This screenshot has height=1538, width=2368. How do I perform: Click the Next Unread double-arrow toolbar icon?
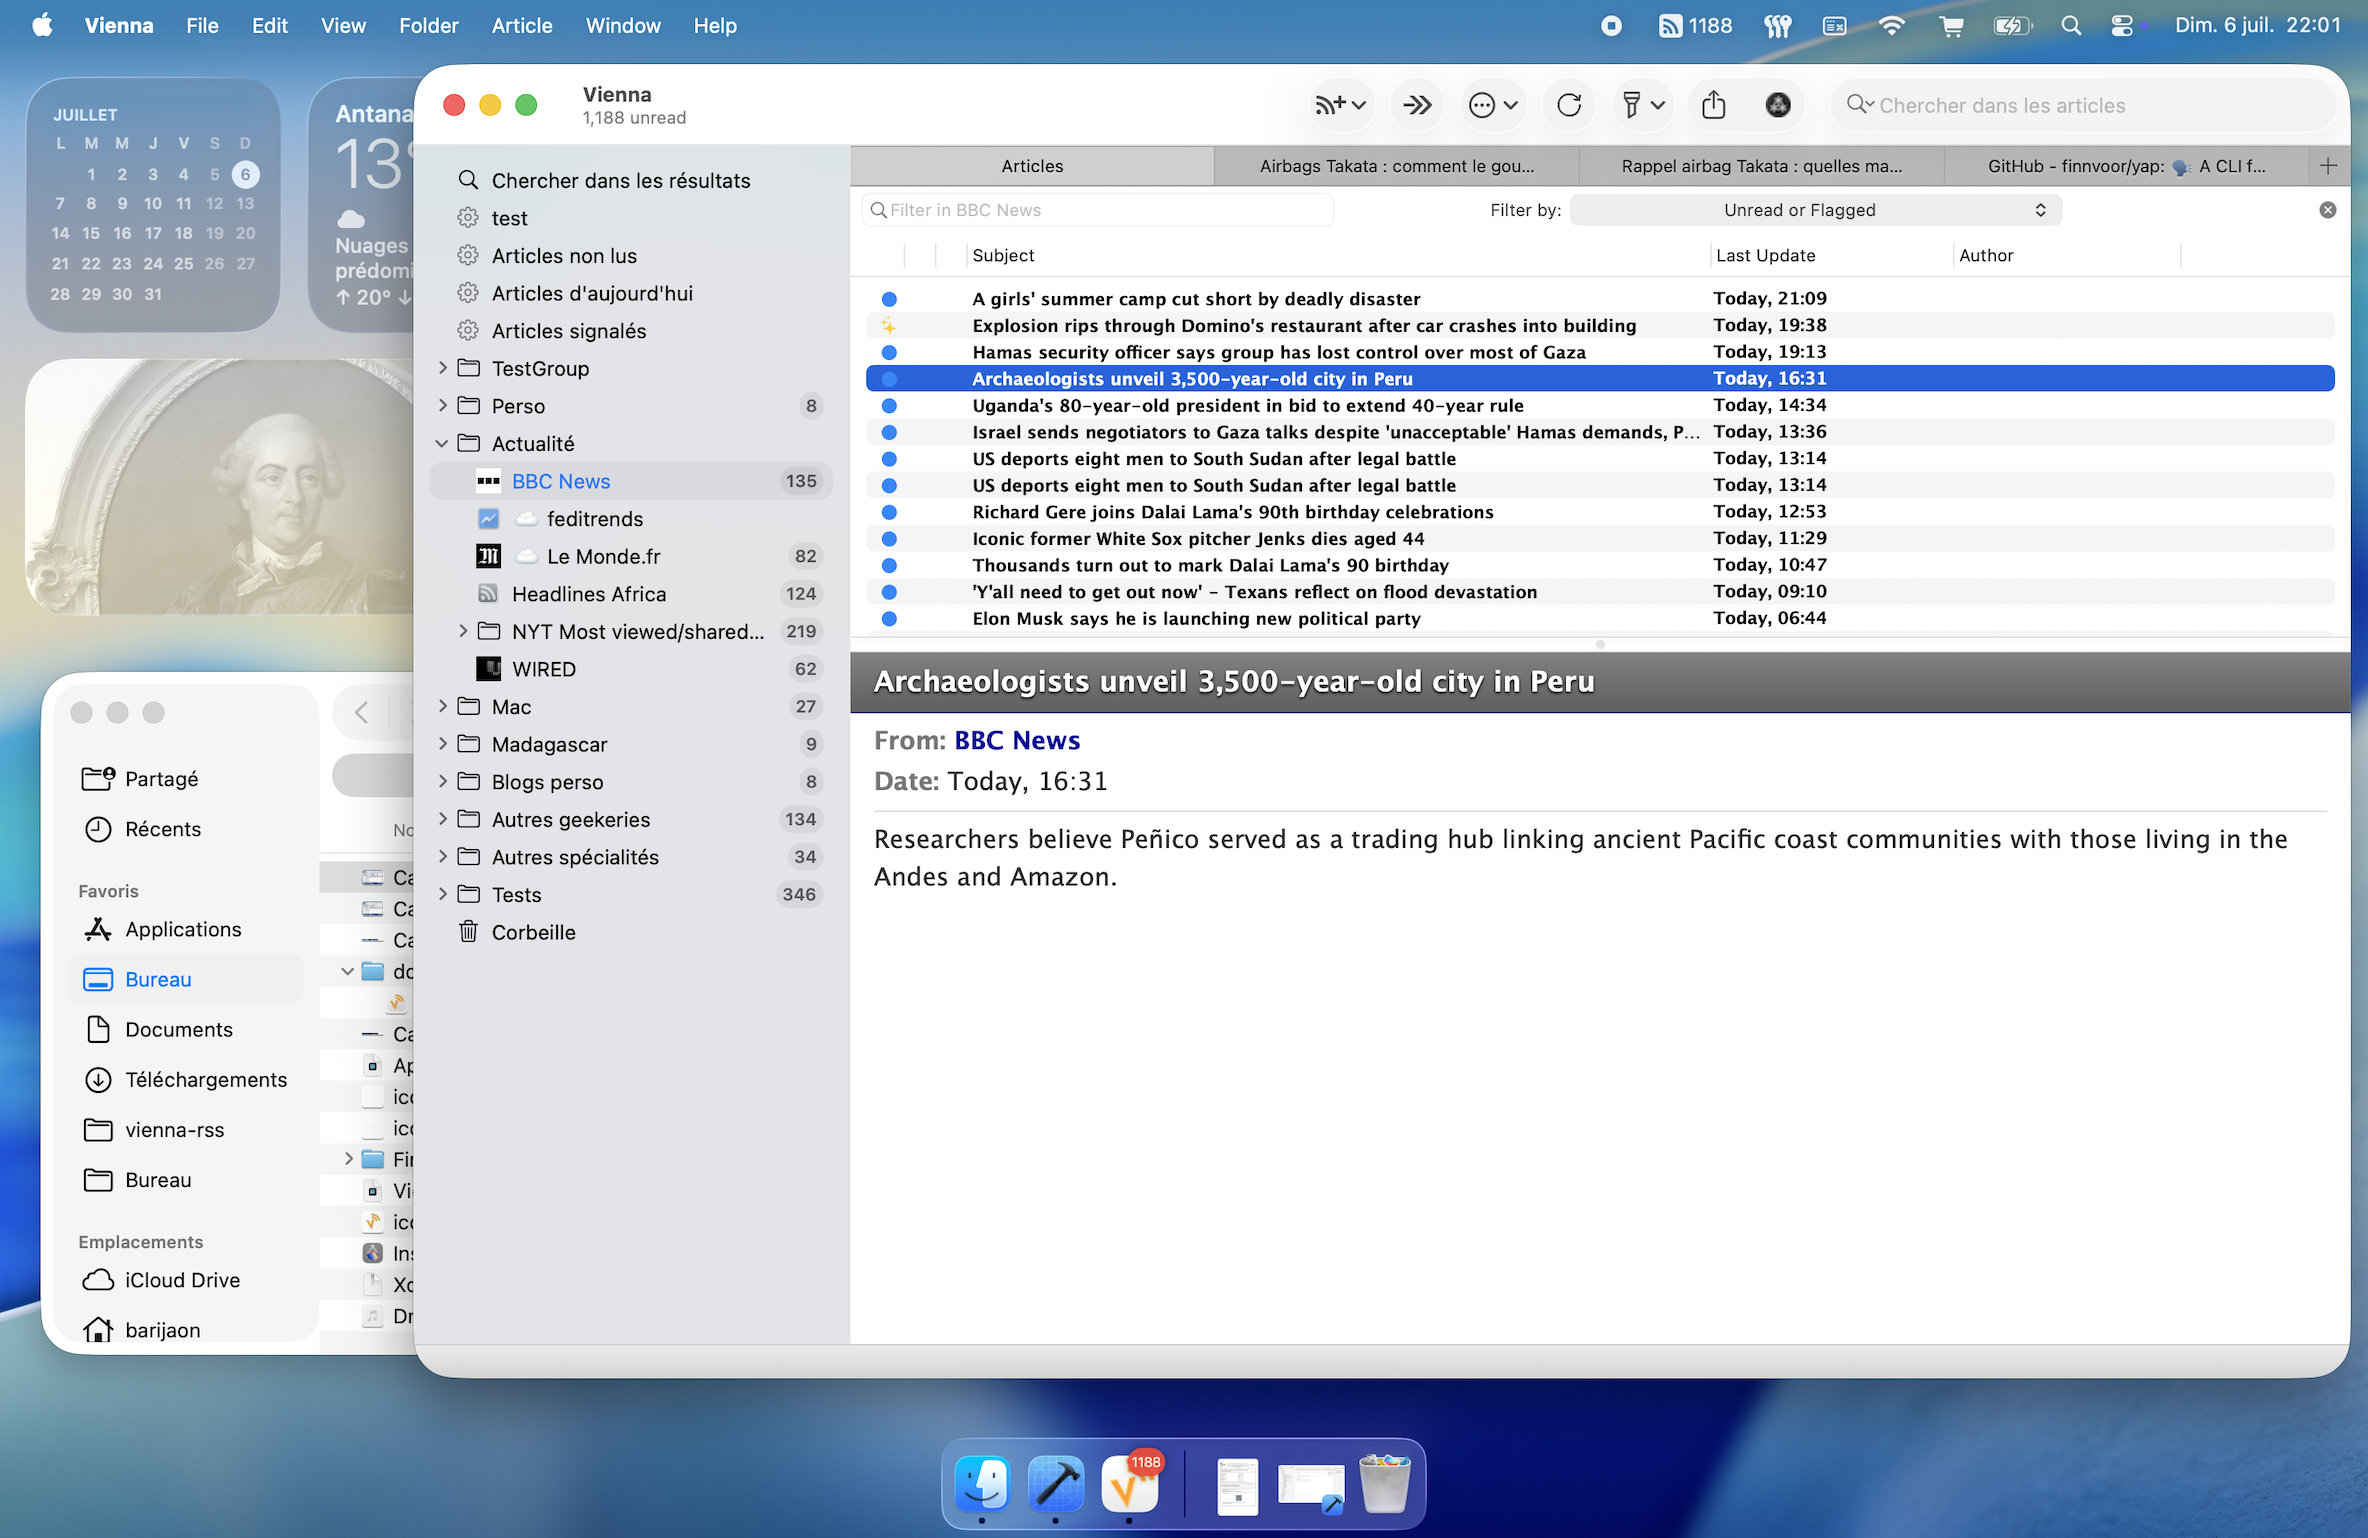(1417, 105)
